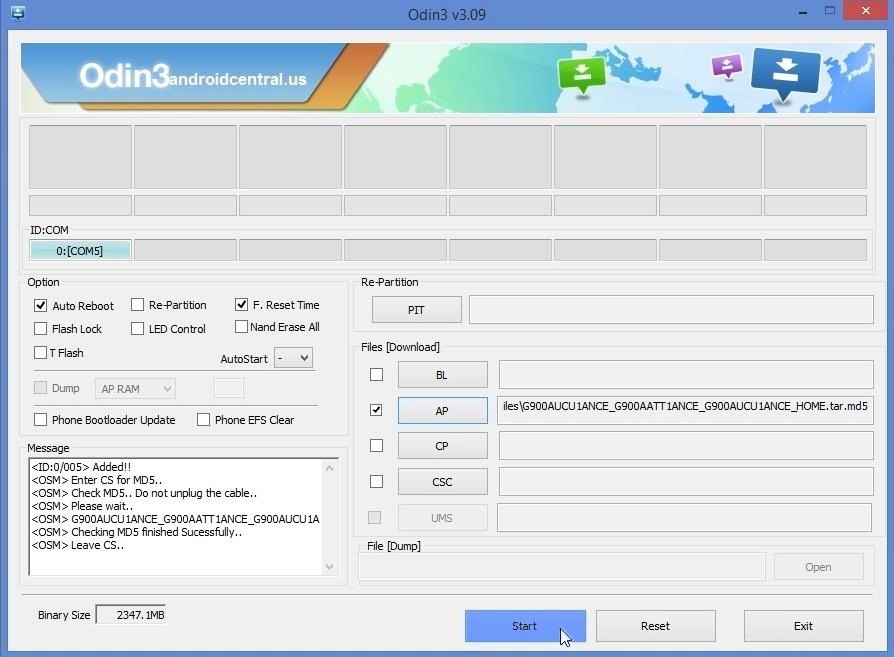Enable Phone Bootloader Update
The width and height of the screenshot is (894, 657).
point(40,420)
